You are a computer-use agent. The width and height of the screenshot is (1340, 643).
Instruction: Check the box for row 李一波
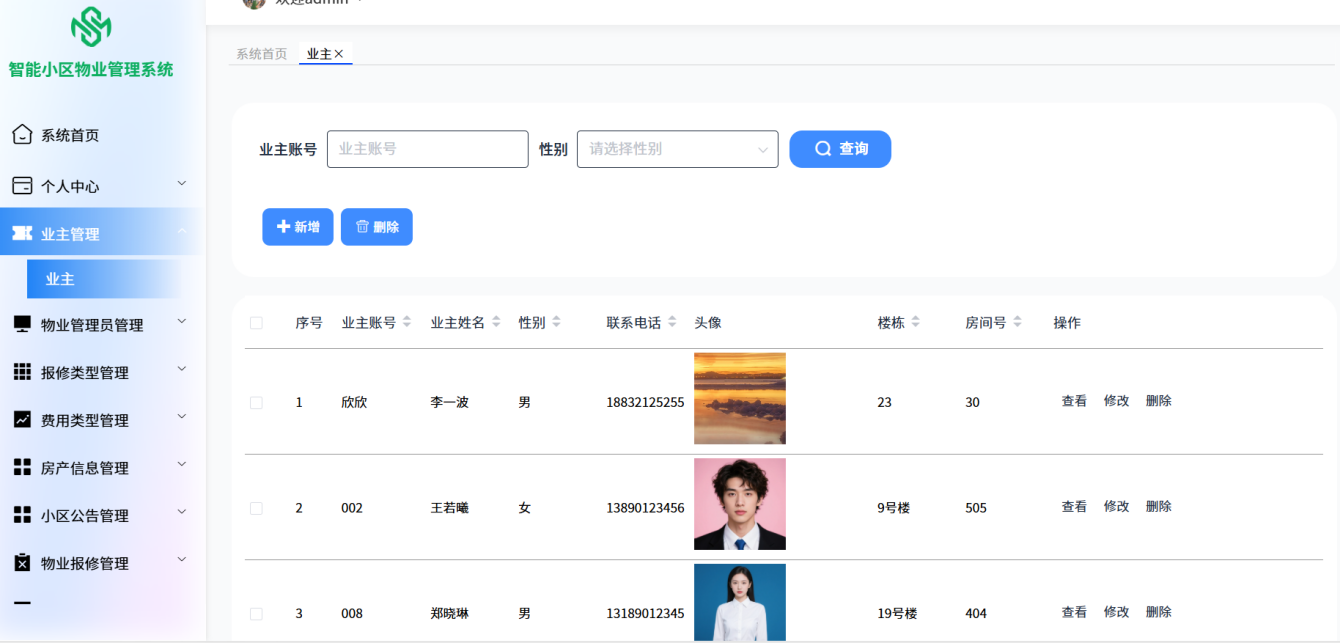(256, 402)
